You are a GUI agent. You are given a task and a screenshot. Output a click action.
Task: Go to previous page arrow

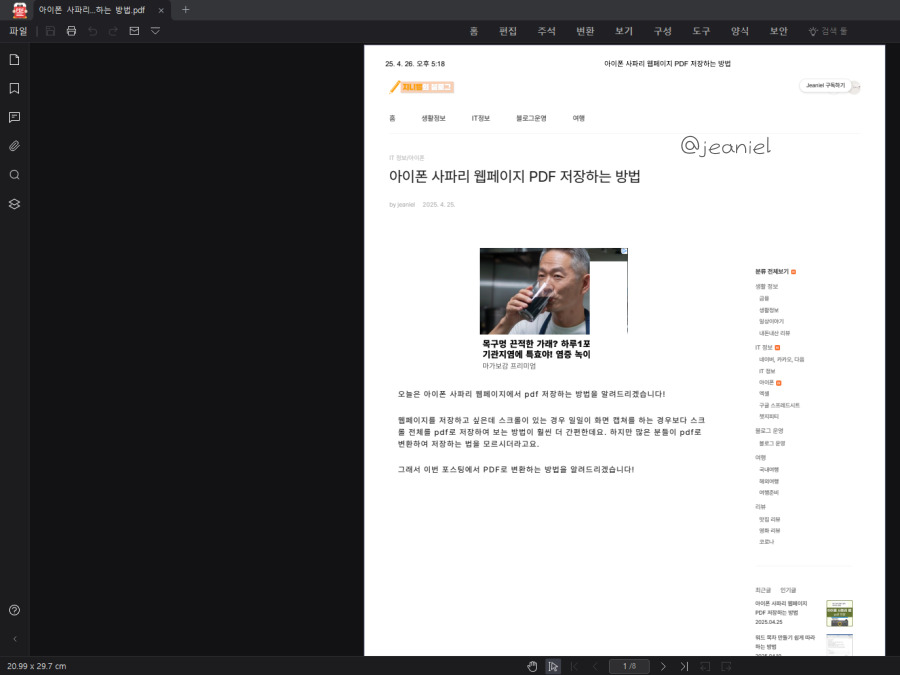pos(595,666)
